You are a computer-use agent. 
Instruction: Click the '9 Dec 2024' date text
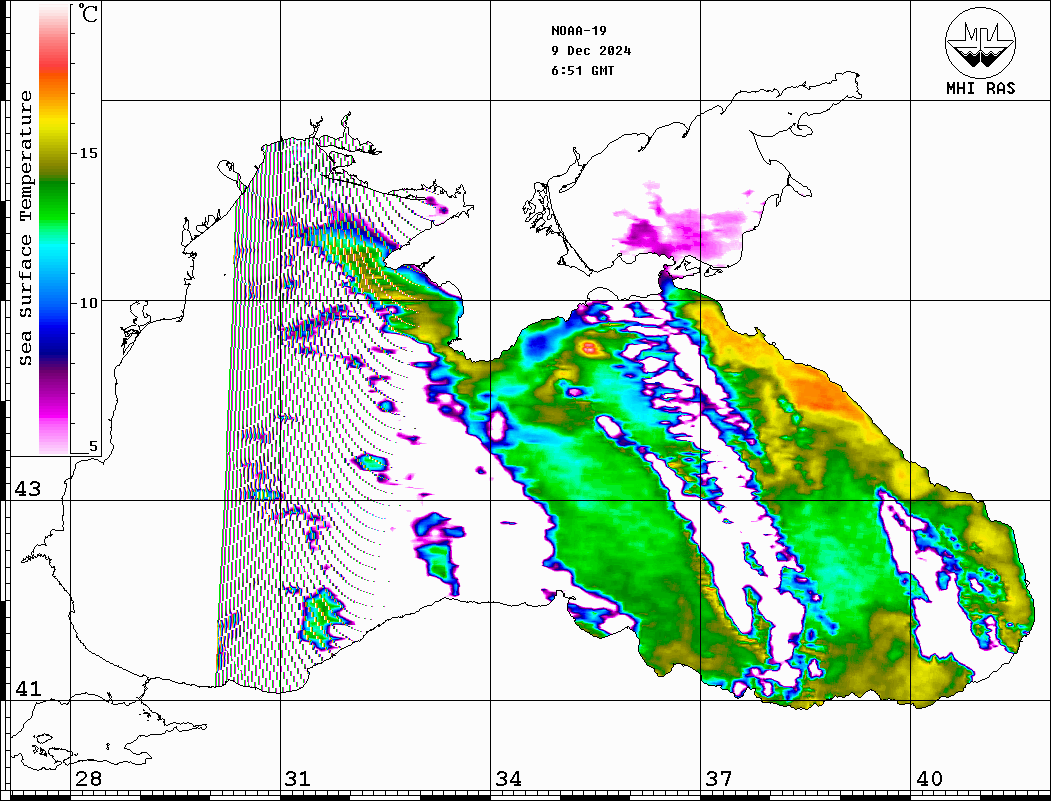tap(591, 51)
